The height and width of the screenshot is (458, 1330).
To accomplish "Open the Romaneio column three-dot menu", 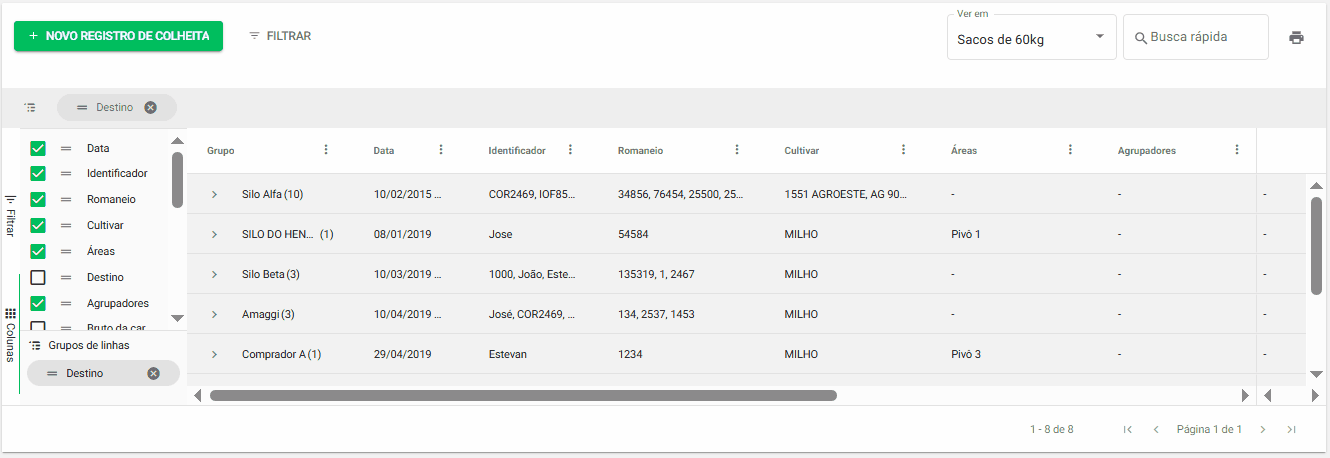I will (737, 150).
